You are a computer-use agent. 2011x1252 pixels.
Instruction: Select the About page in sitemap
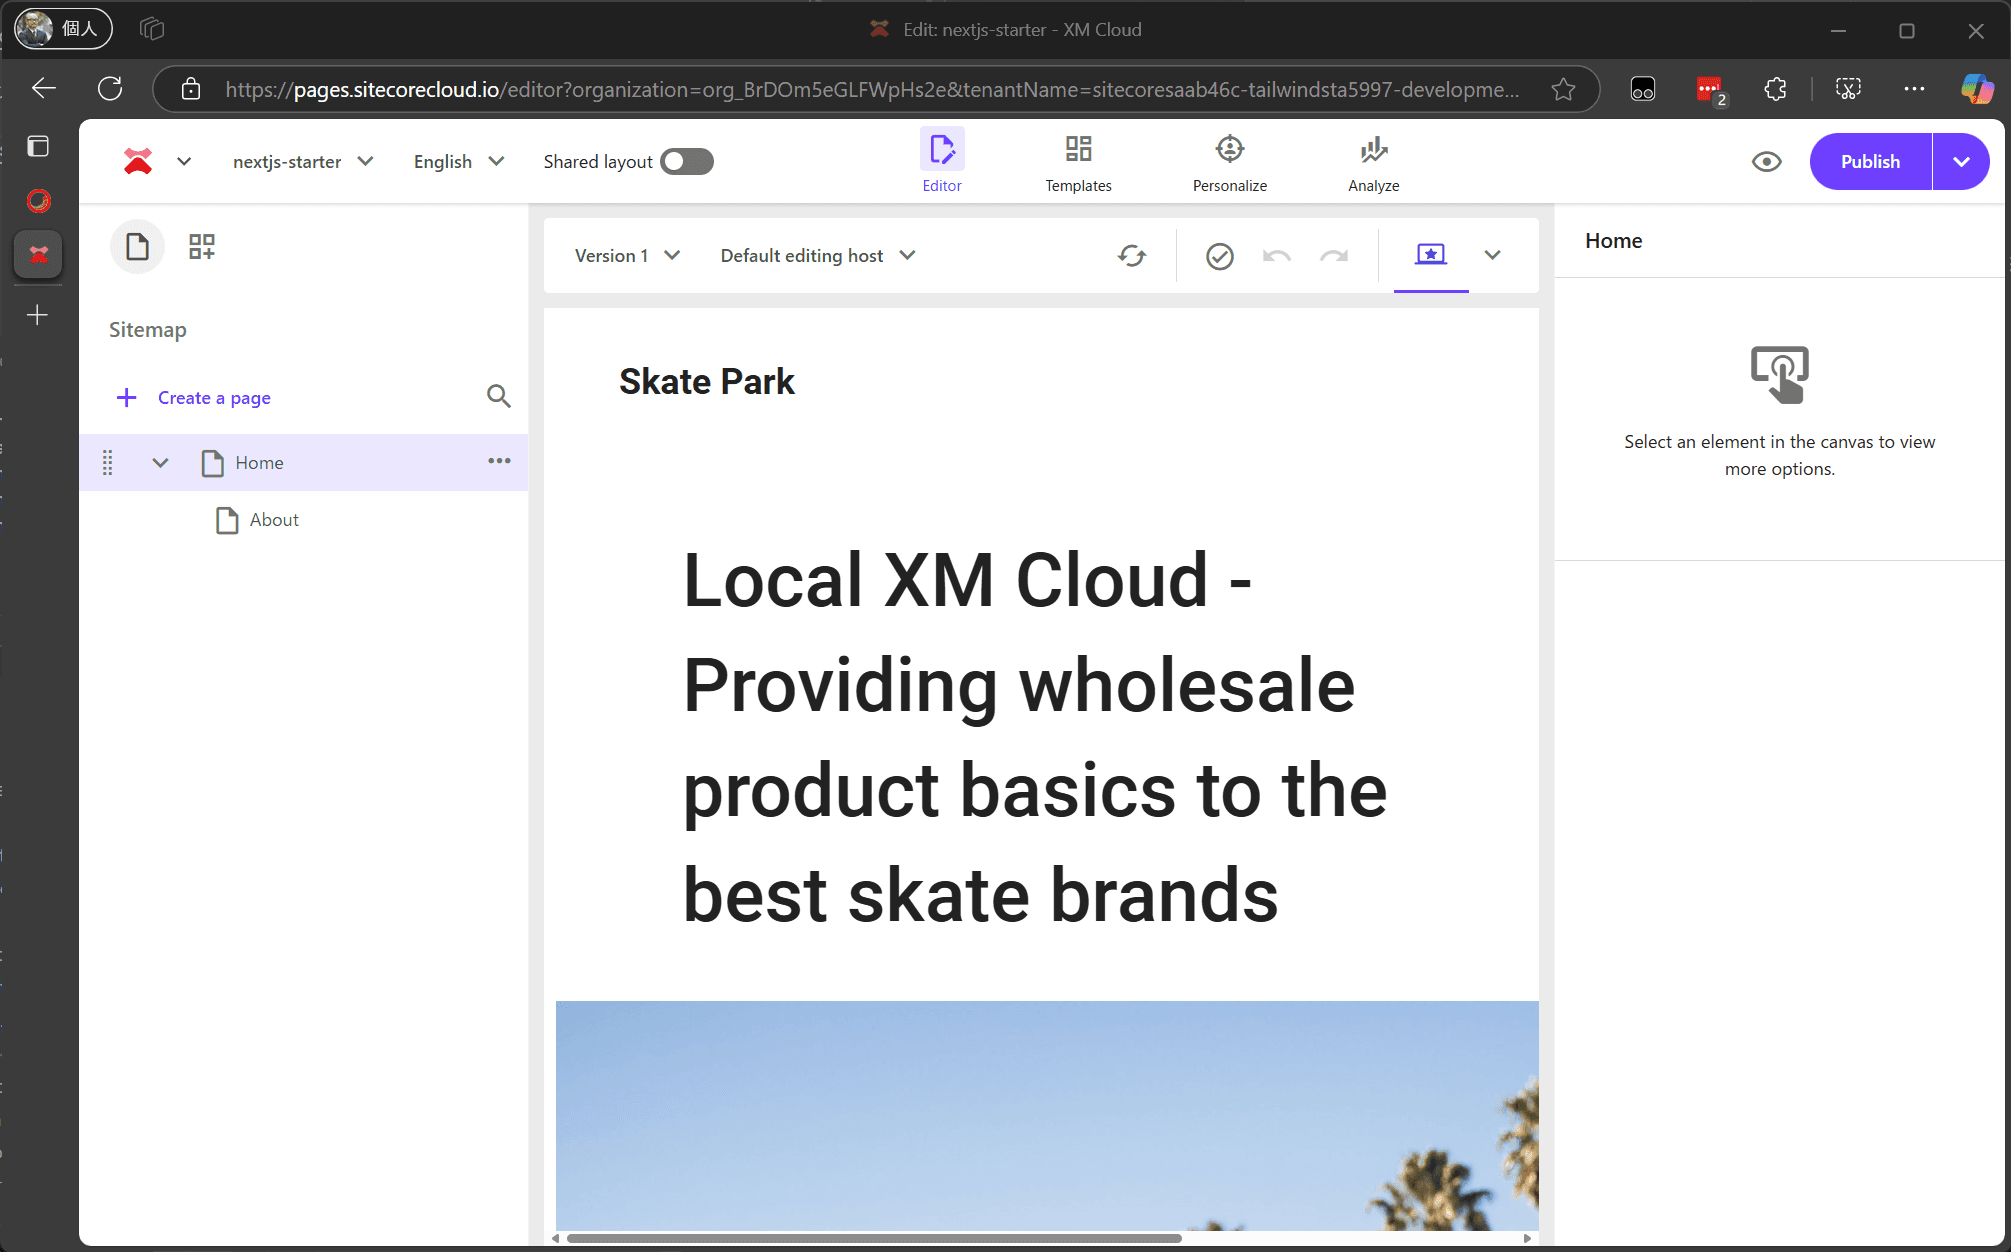pyautogui.click(x=274, y=520)
